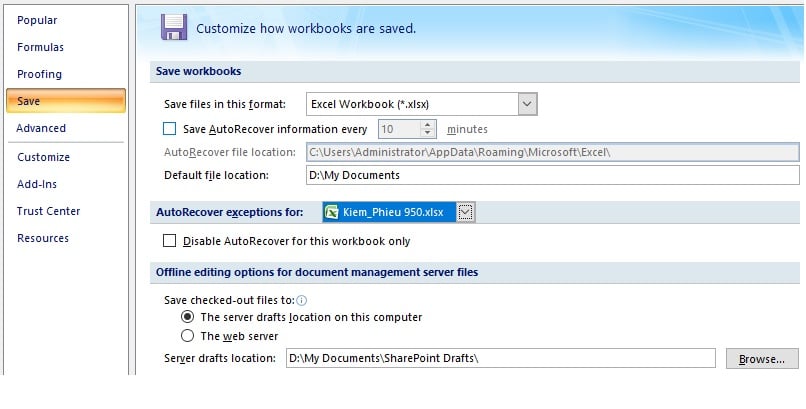This screenshot has height=409, width=806.
Task: Switch to the Formulas options category
Action: pos(40,47)
